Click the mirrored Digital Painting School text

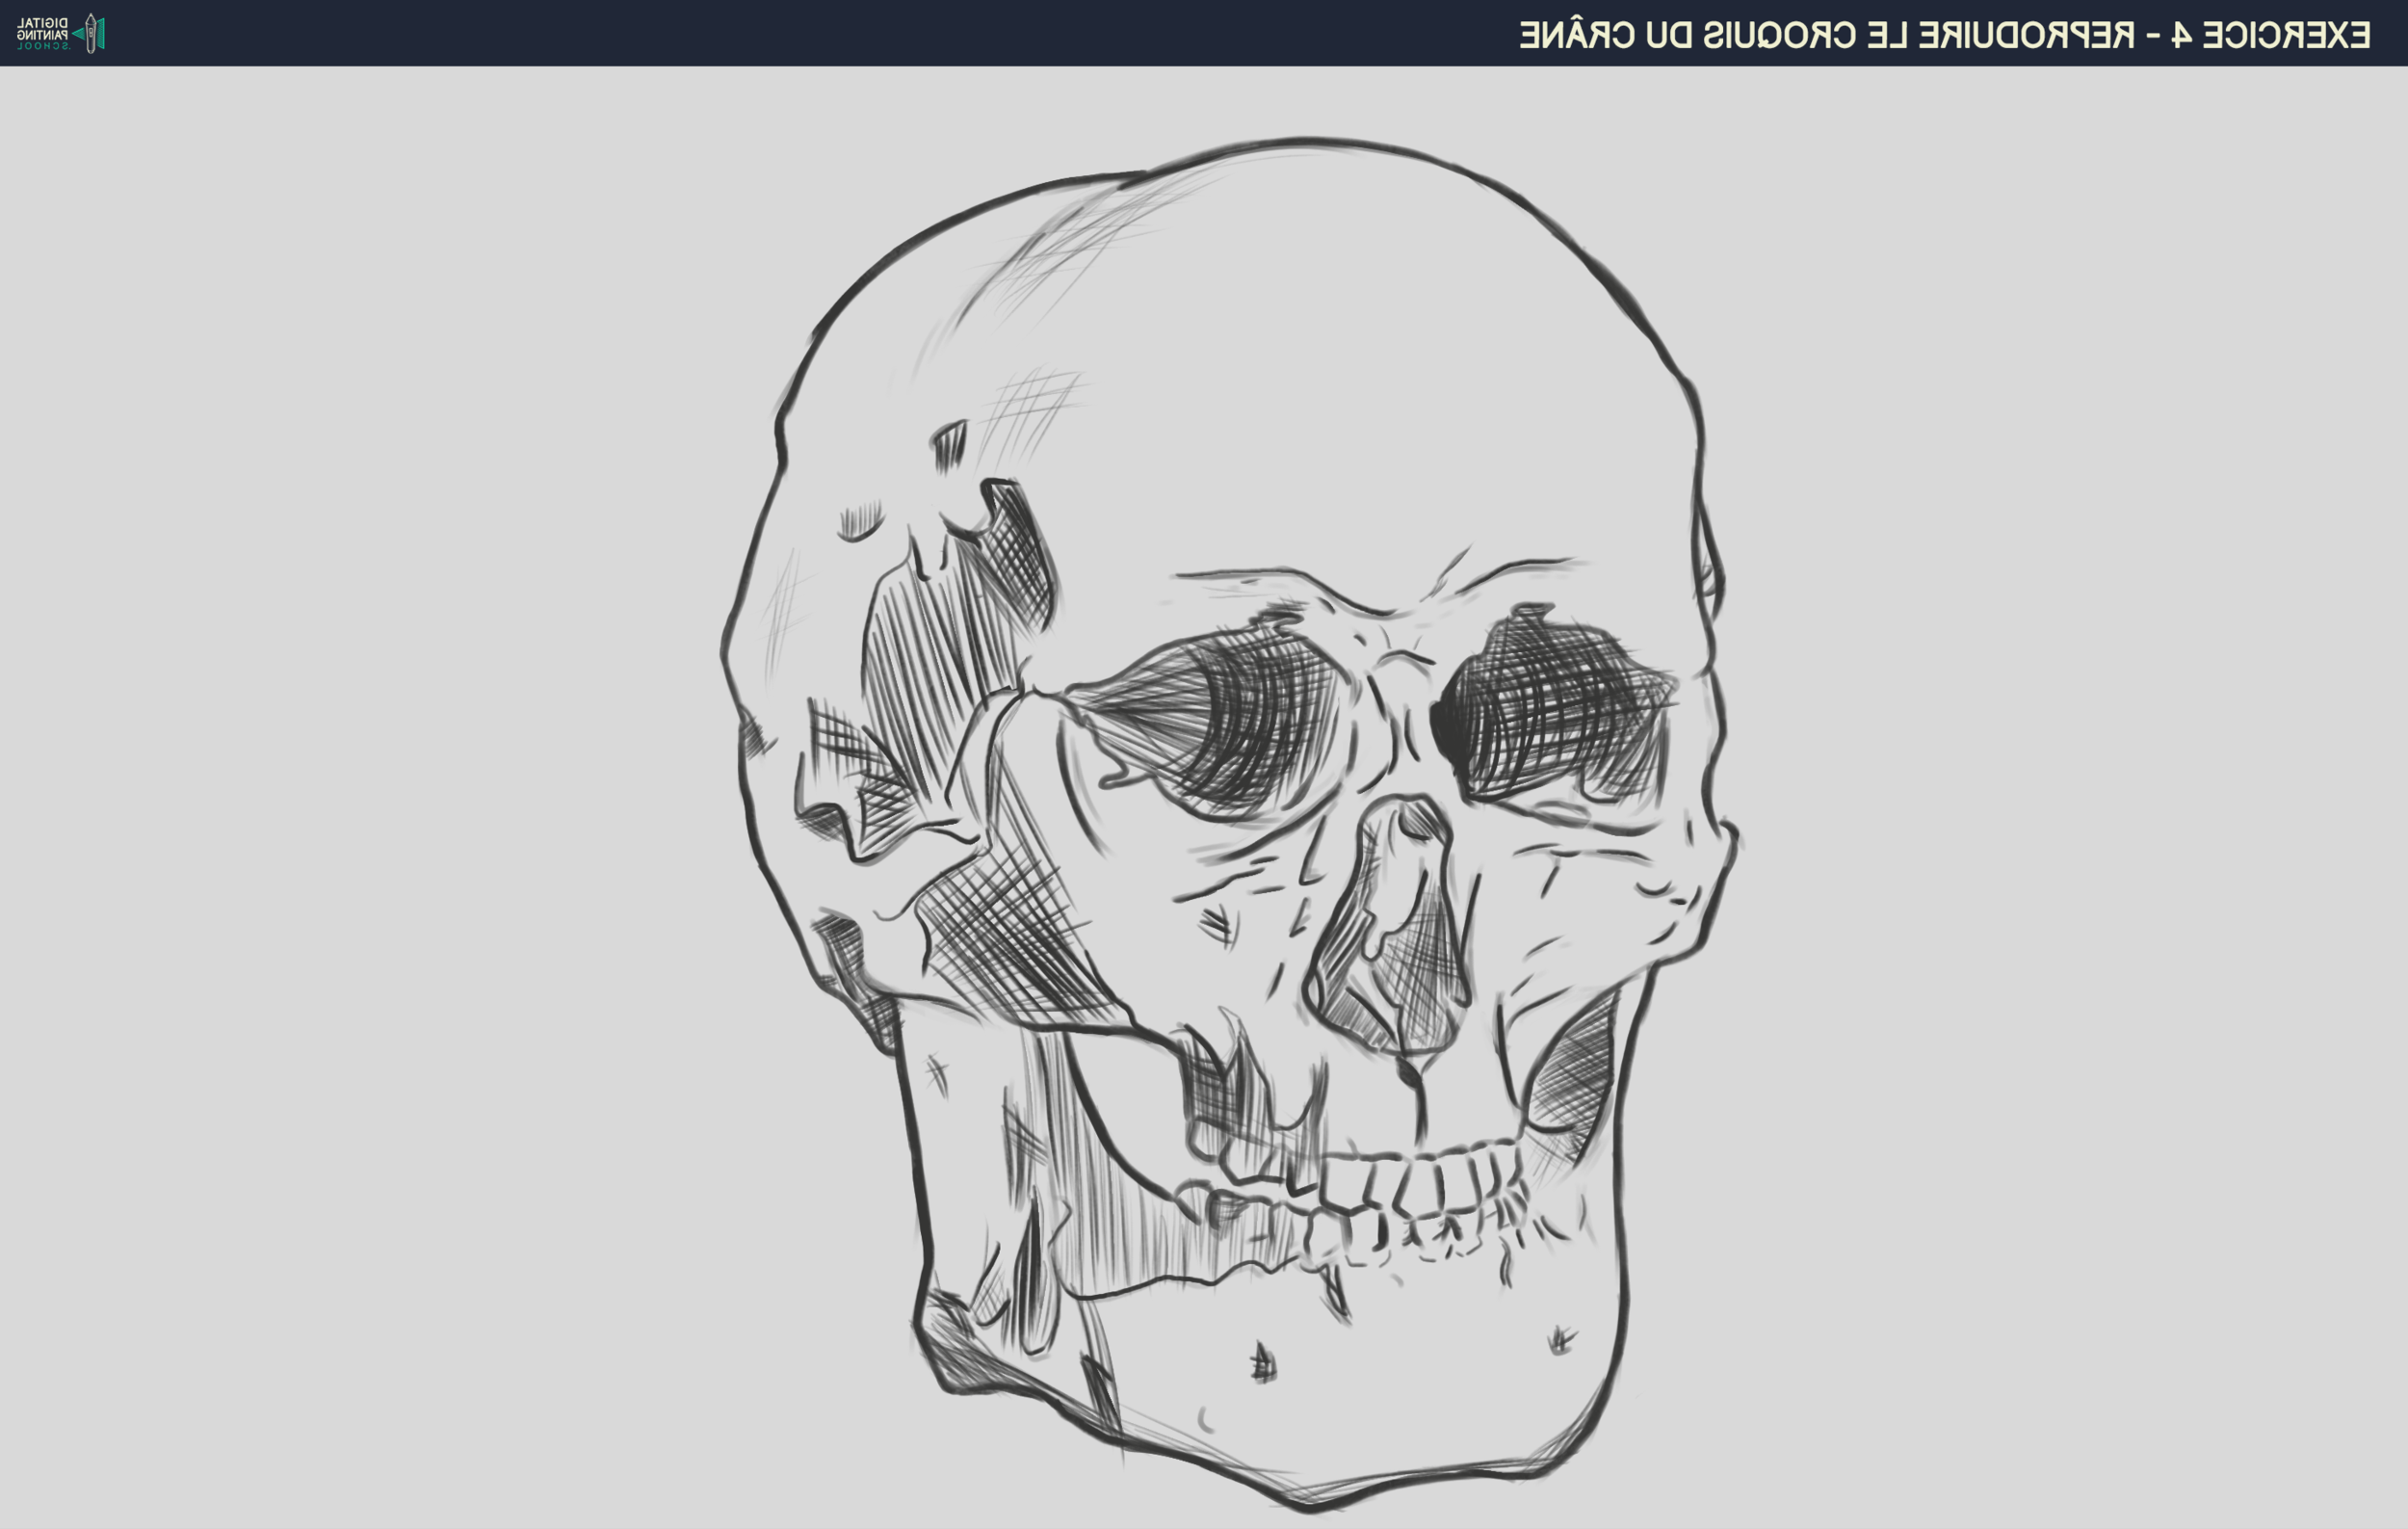point(43,33)
